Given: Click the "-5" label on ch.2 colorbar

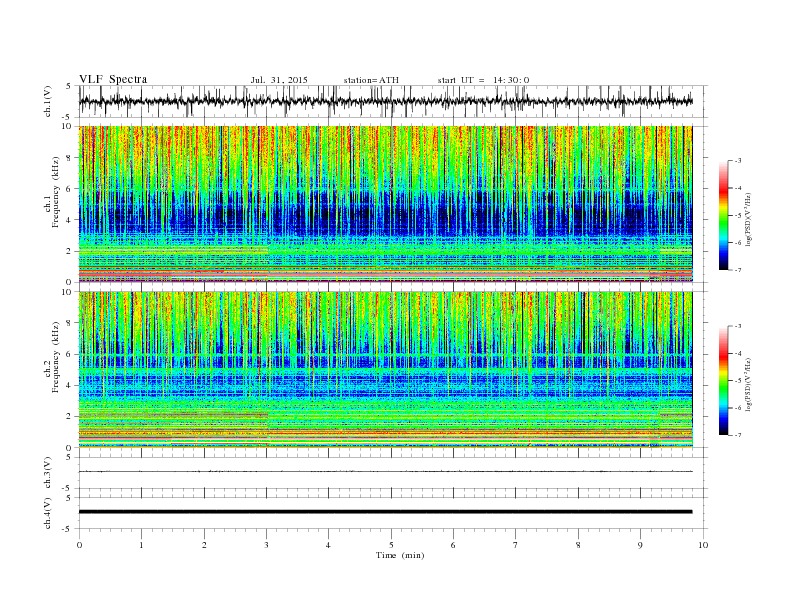Looking at the screenshot, I should 738,381.
